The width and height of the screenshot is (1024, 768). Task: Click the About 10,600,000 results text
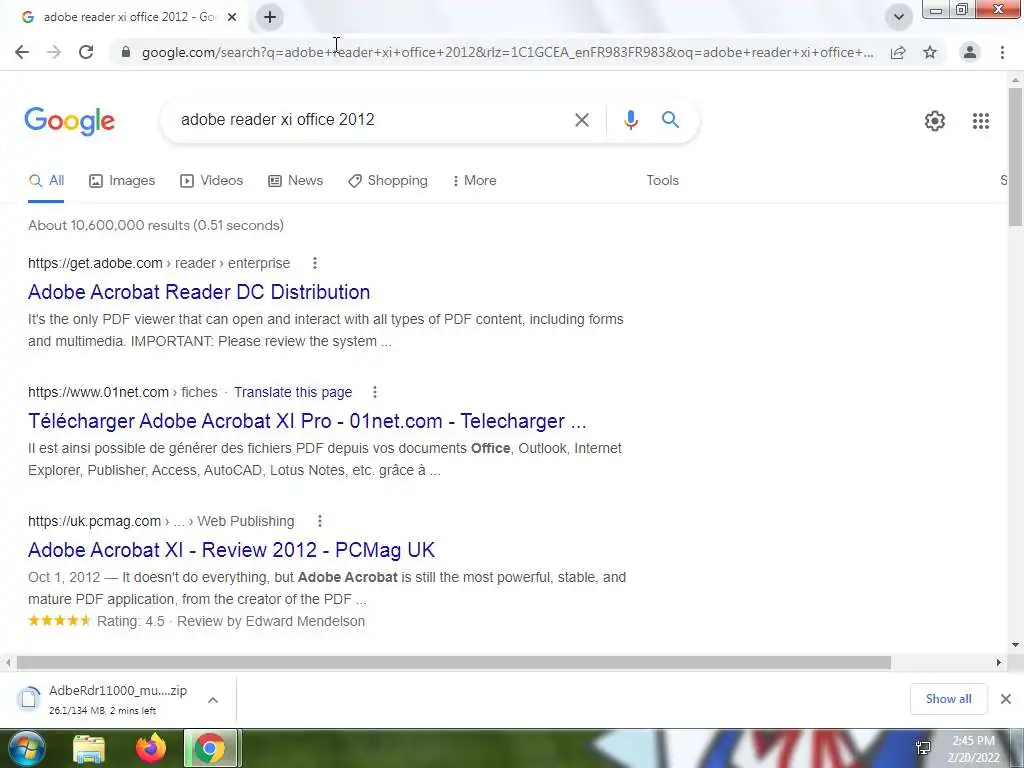pyautogui.click(x=155, y=225)
